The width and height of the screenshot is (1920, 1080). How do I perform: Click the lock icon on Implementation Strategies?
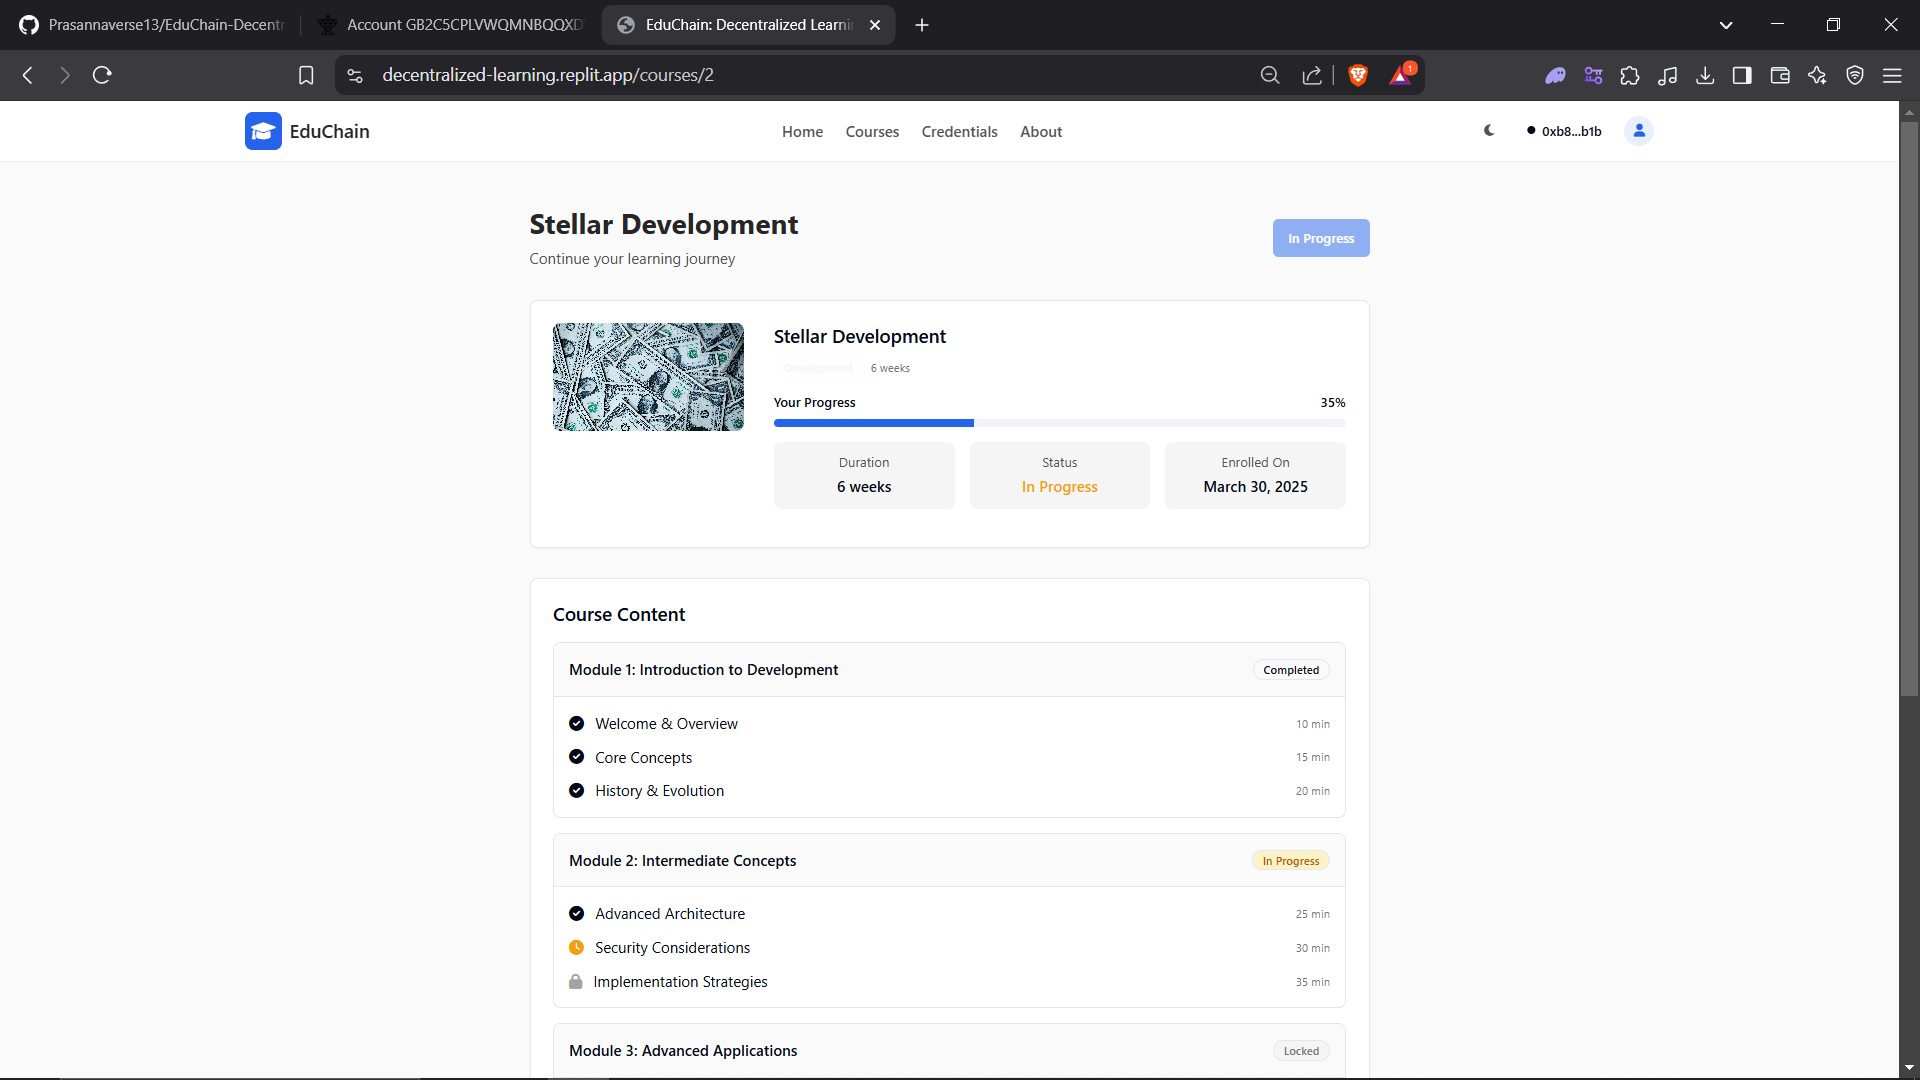point(577,981)
